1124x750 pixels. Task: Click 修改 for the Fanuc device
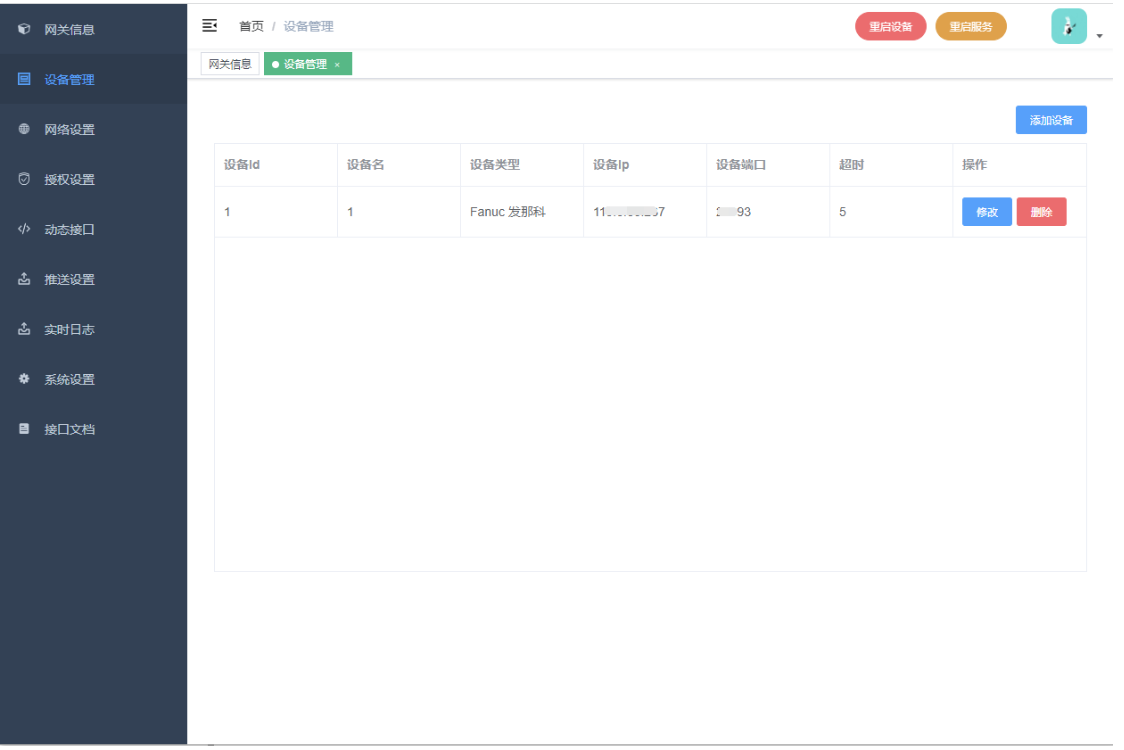tap(986, 212)
